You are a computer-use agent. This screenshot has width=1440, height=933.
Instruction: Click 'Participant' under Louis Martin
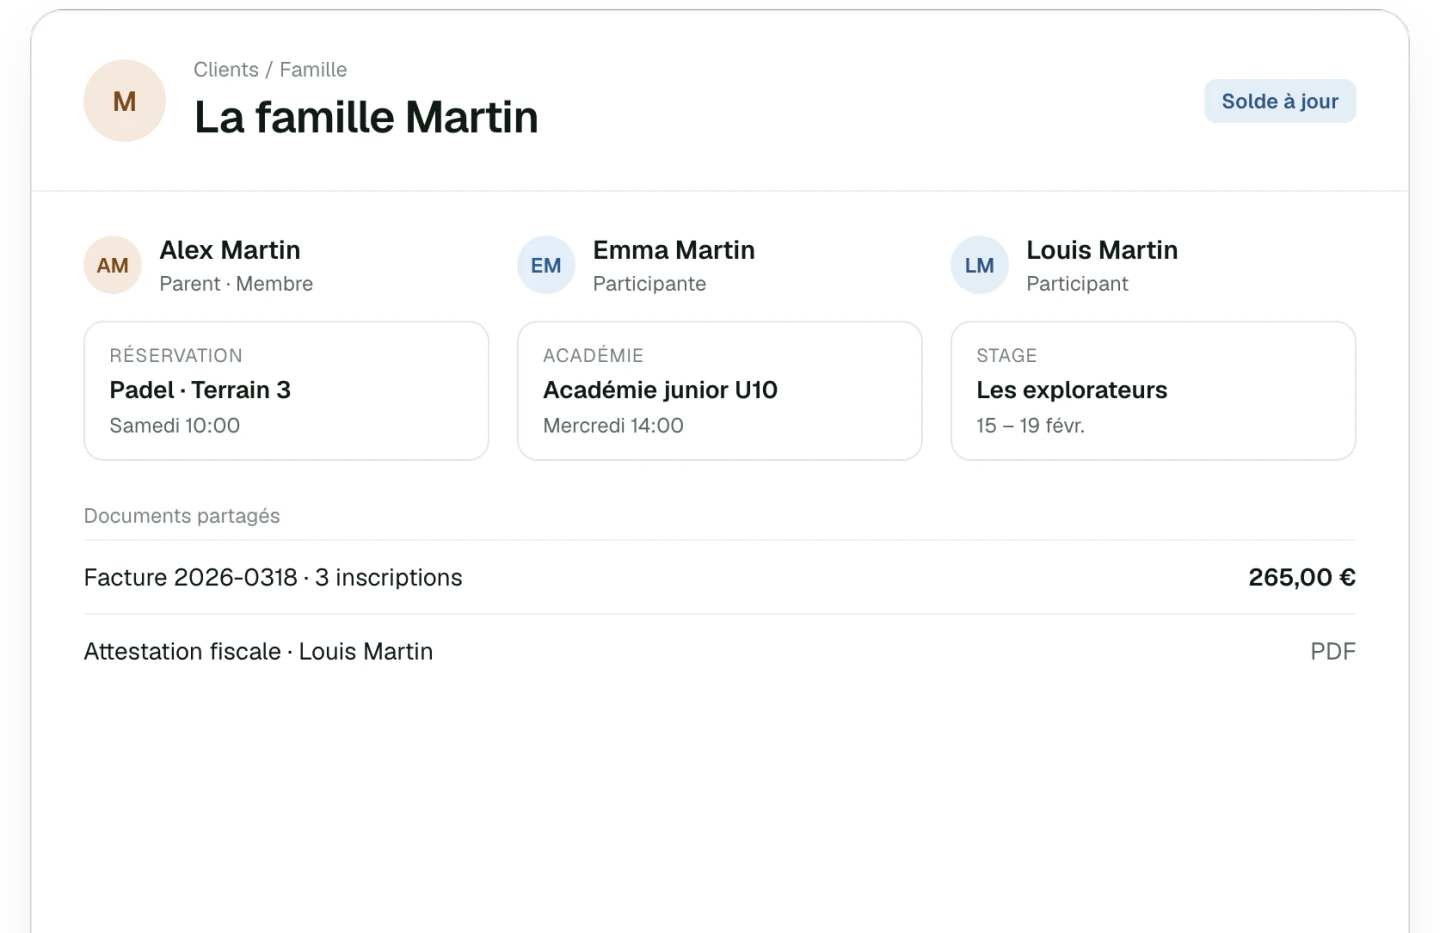[1077, 284]
